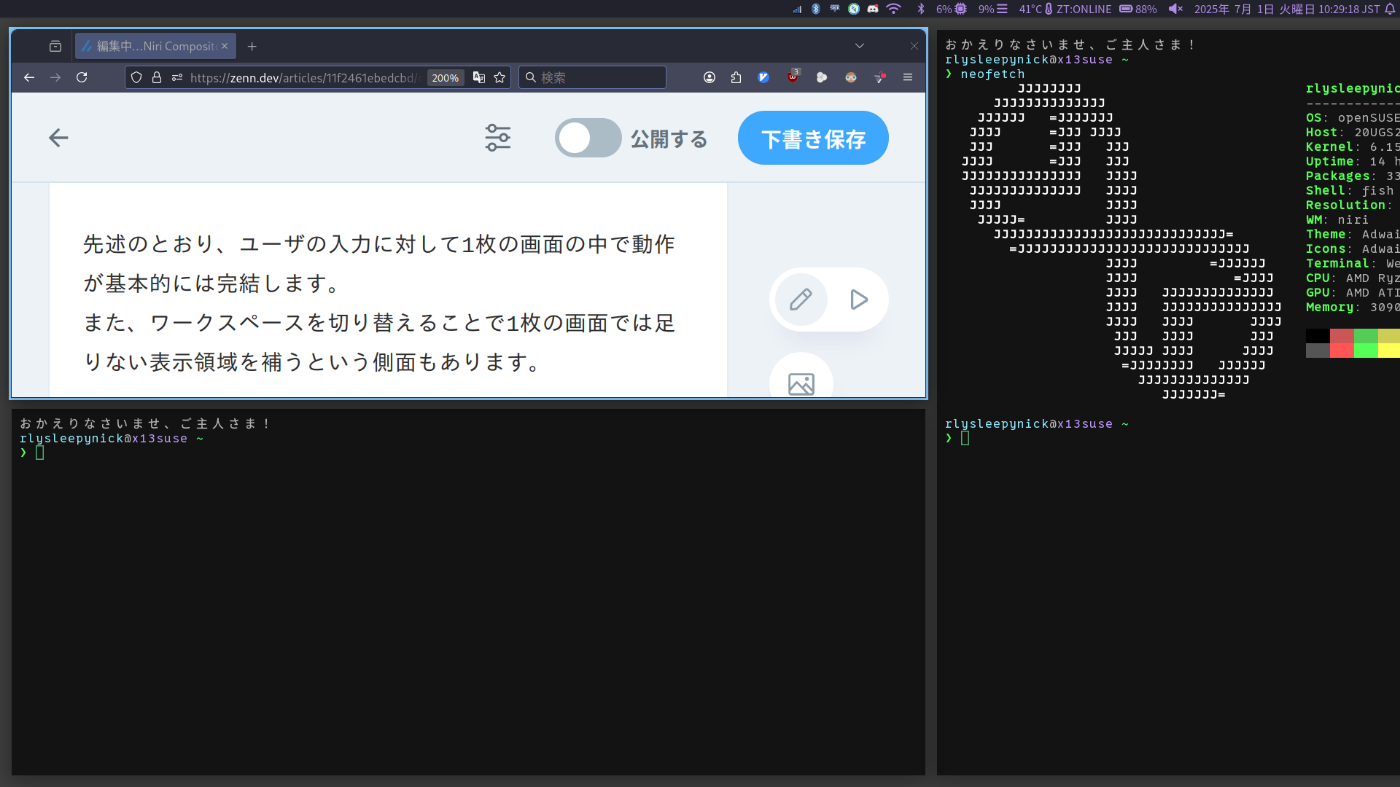This screenshot has width=1400, height=787.
Task: Switch to preview with play icon
Action: pos(858,299)
